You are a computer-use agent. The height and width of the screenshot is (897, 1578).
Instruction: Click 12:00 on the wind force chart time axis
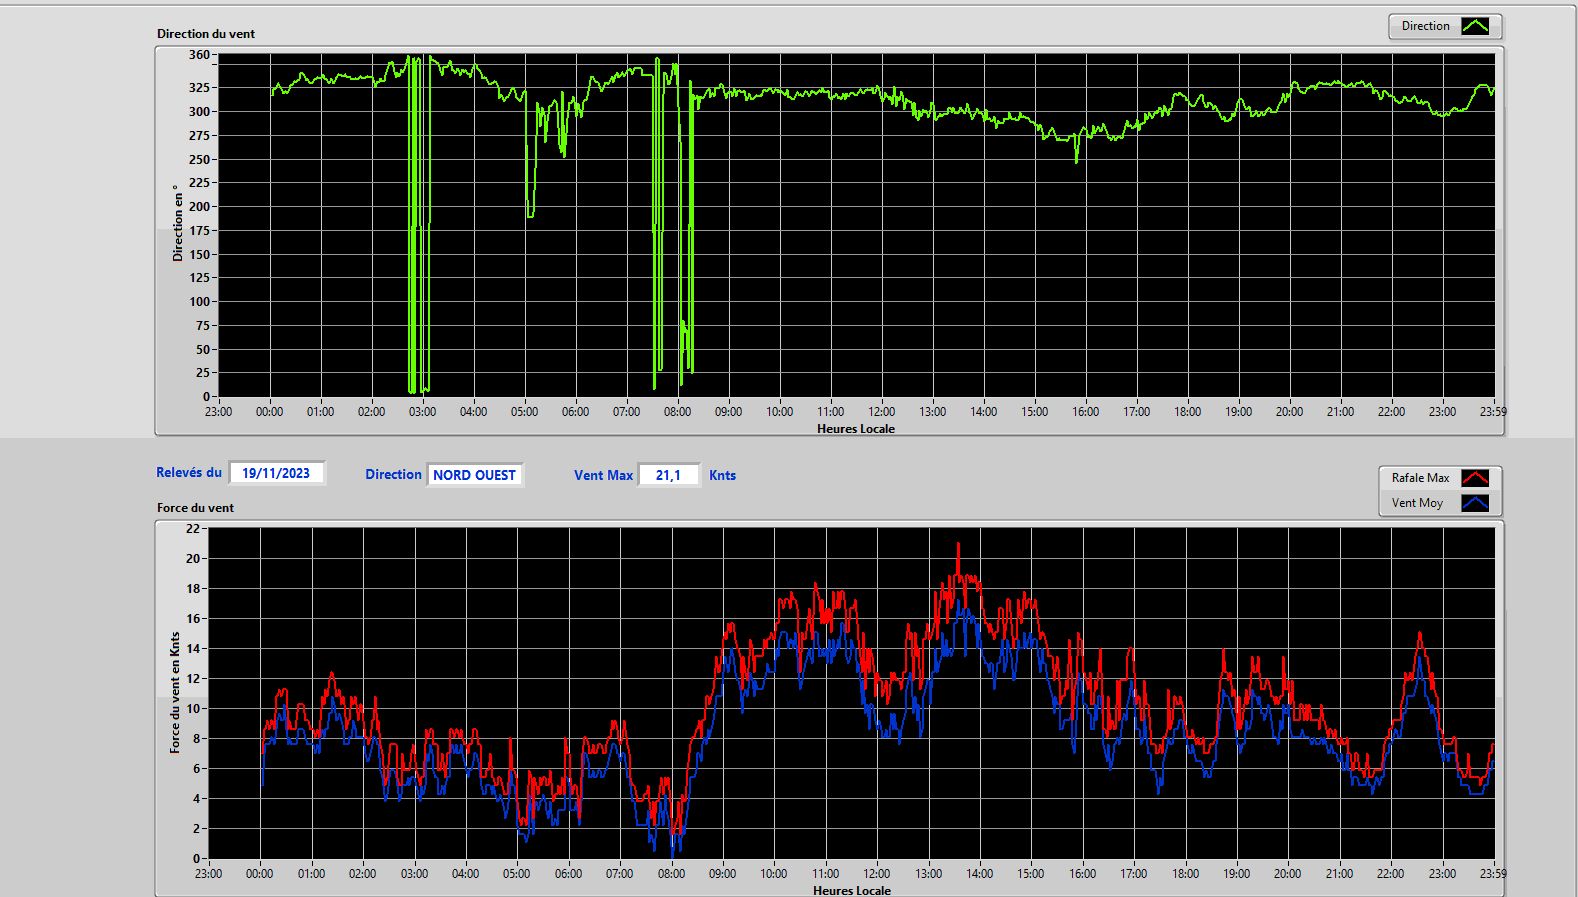877,874
